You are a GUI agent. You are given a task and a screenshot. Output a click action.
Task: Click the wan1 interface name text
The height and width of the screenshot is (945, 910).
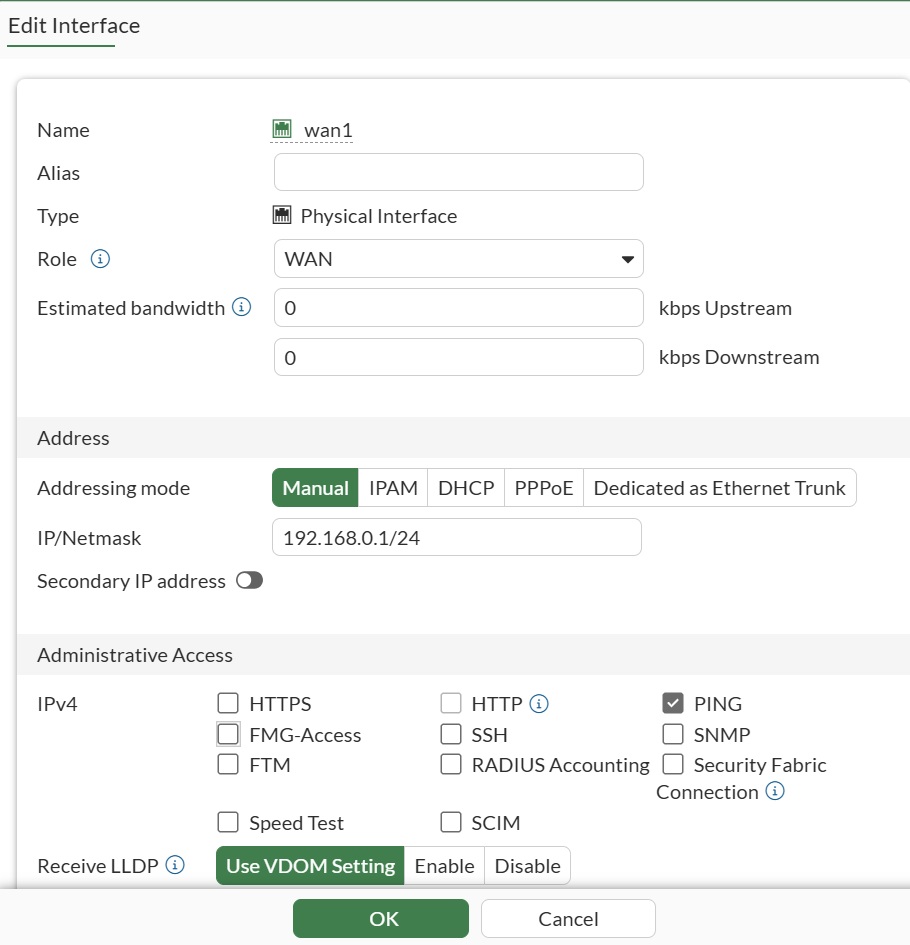(x=328, y=130)
